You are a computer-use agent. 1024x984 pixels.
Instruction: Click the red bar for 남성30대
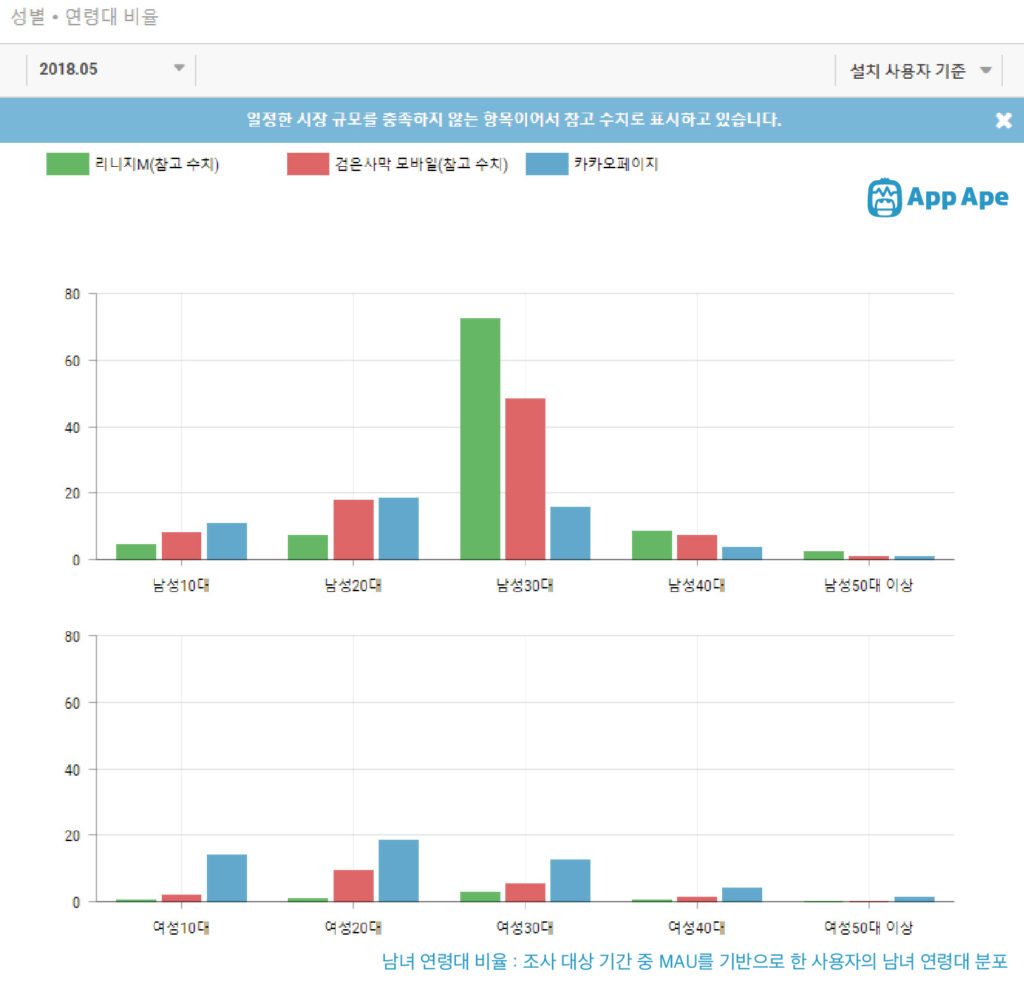[x=525, y=479]
